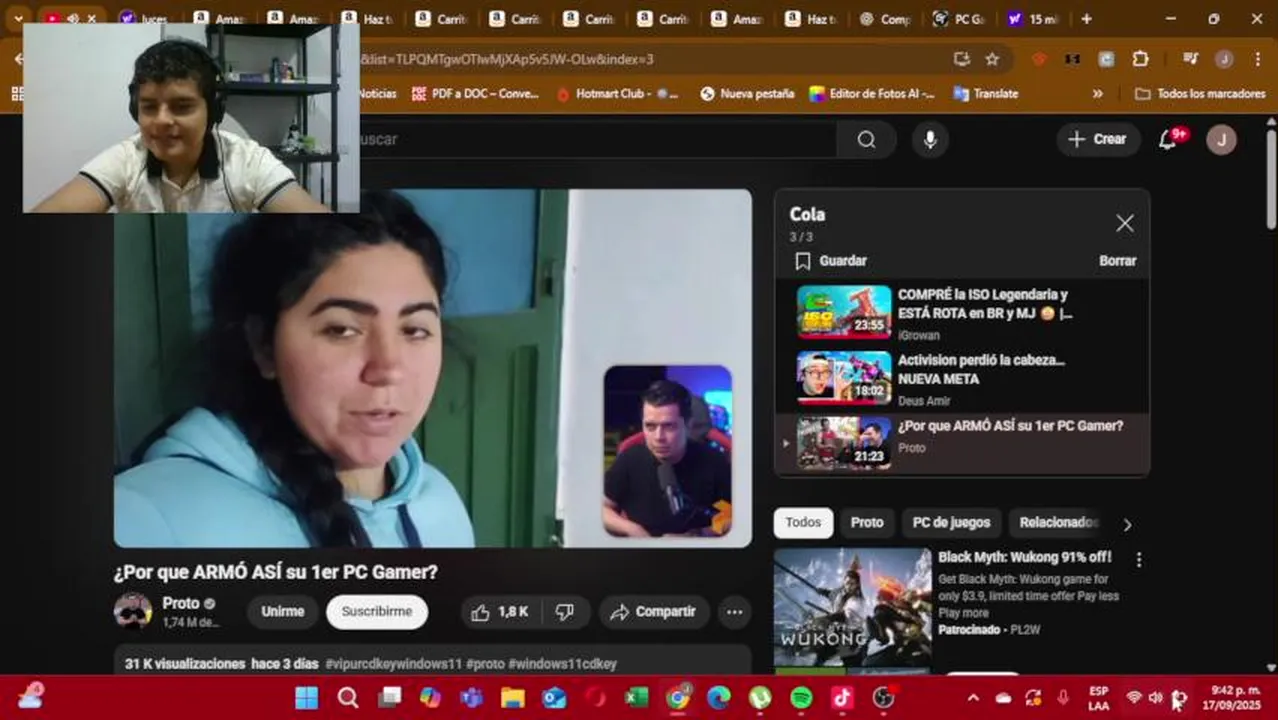This screenshot has width=1278, height=720.
Task: Open the Brave-style red shield extension icon
Action: pos(1039,59)
